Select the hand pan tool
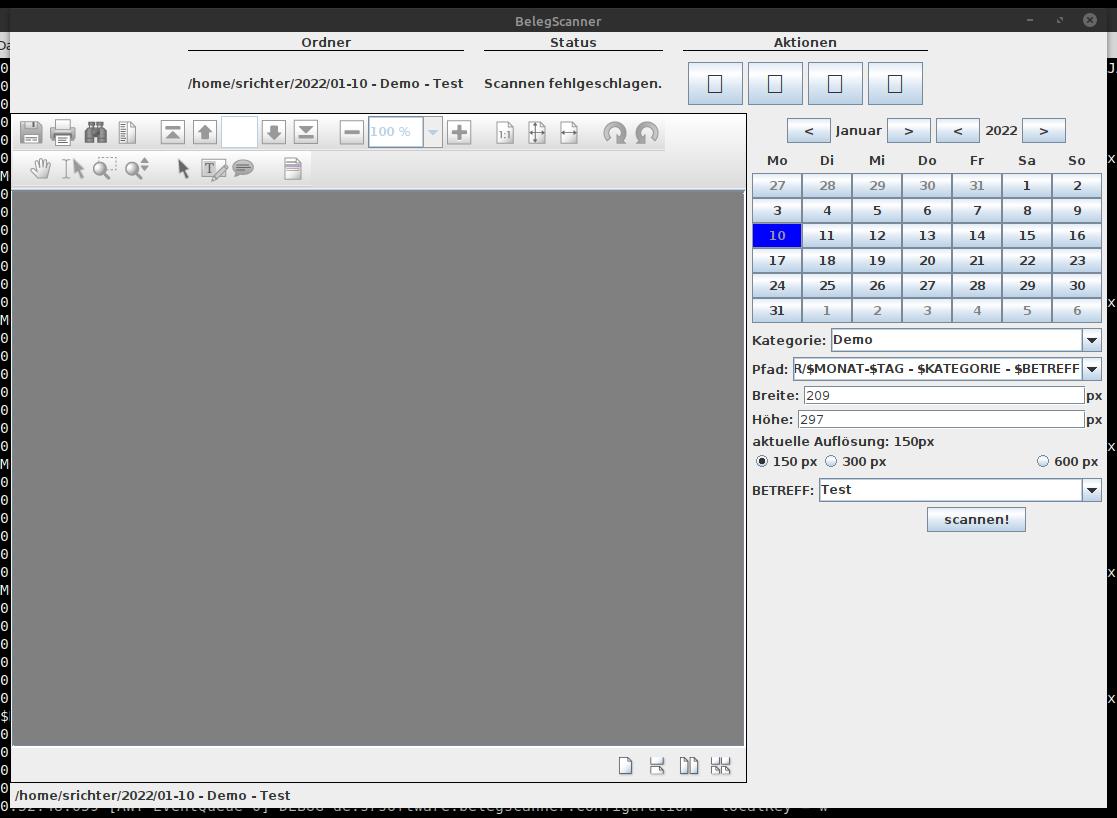Image resolution: width=1117 pixels, height=818 pixels. (40, 169)
